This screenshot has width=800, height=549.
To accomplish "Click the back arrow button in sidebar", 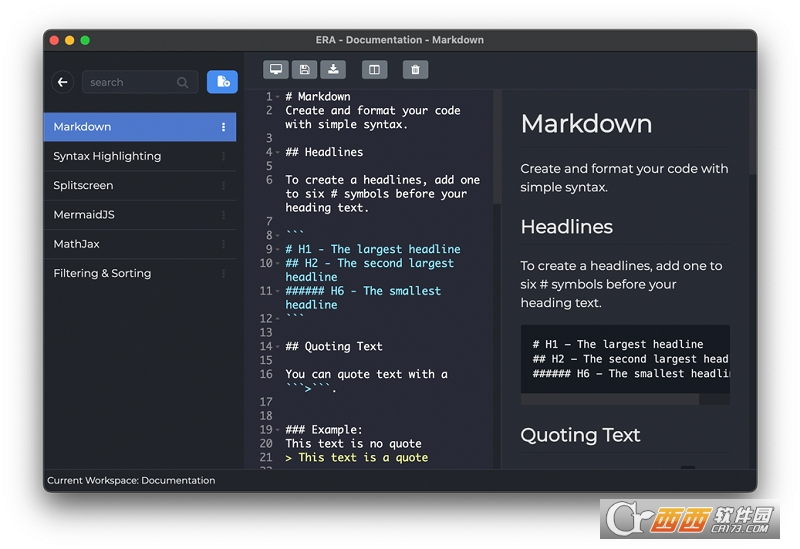I will [x=63, y=82].
